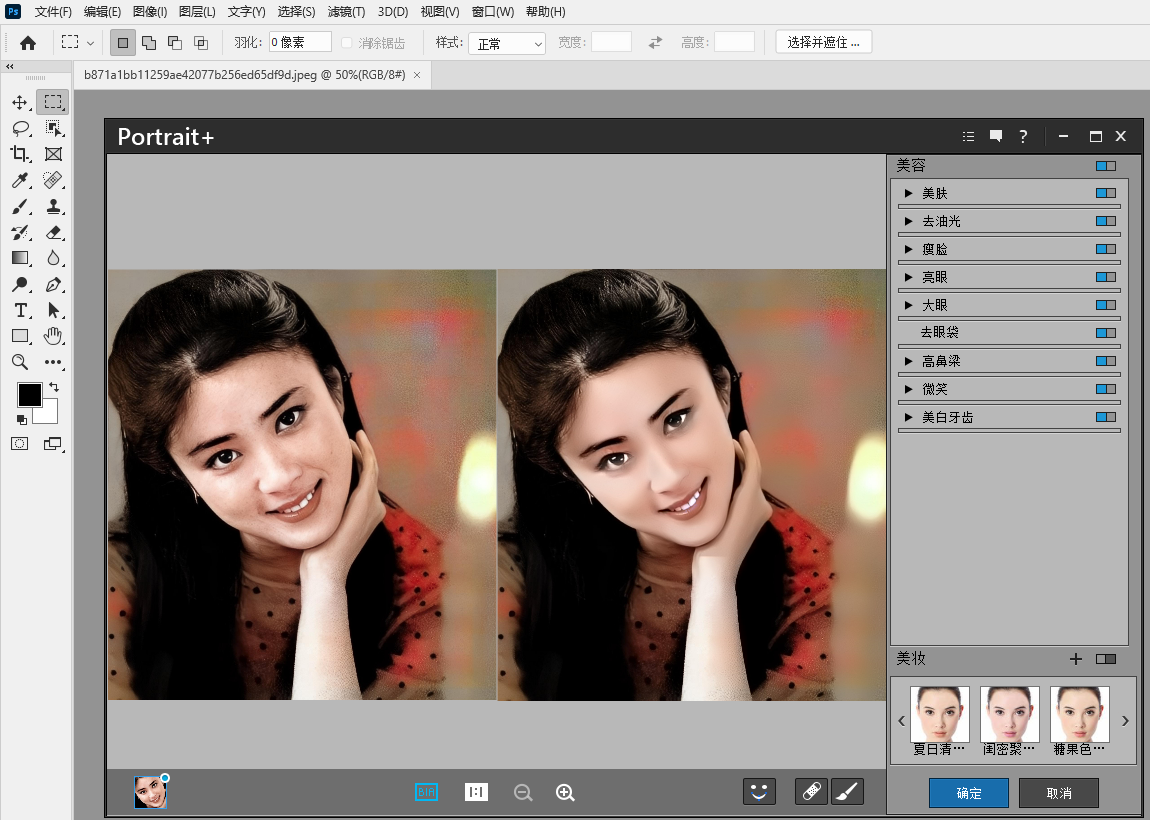Click the foreground color swatch

tap(29, 394)
